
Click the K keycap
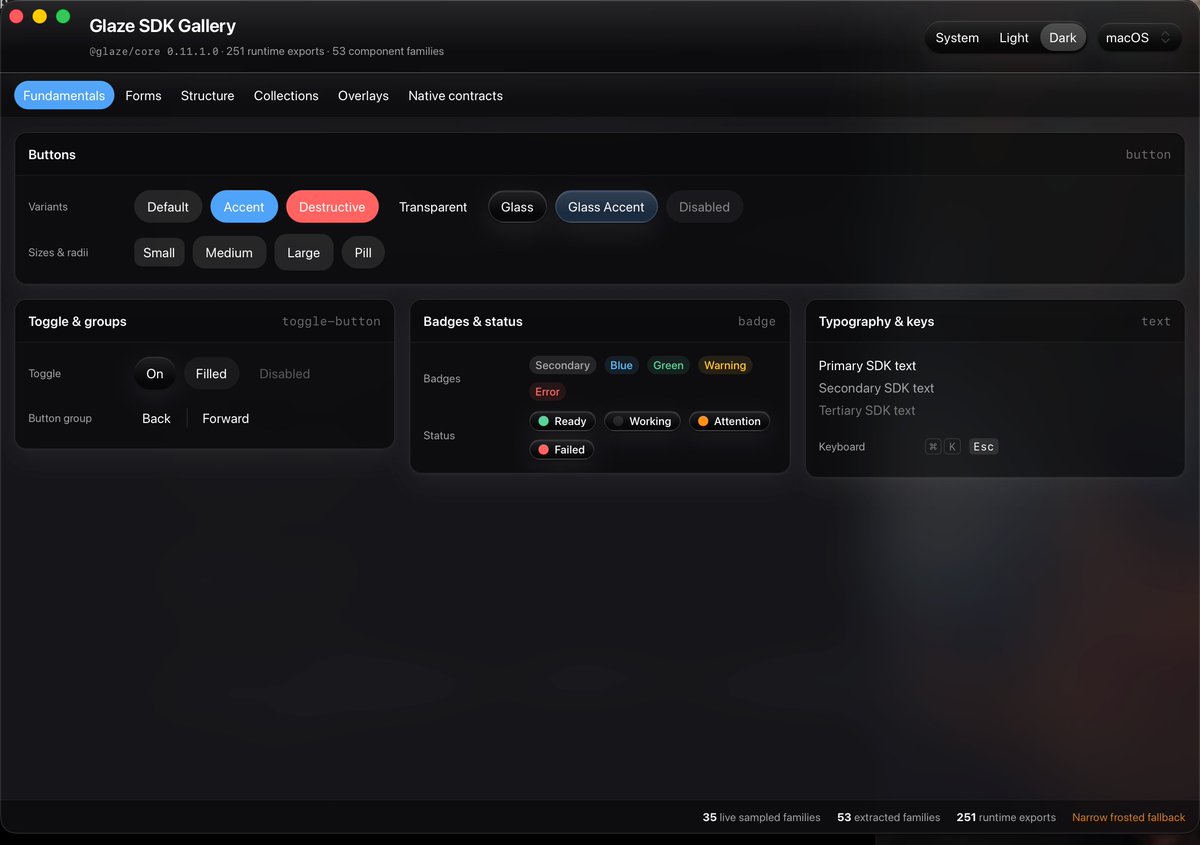(x=952, y=447)
